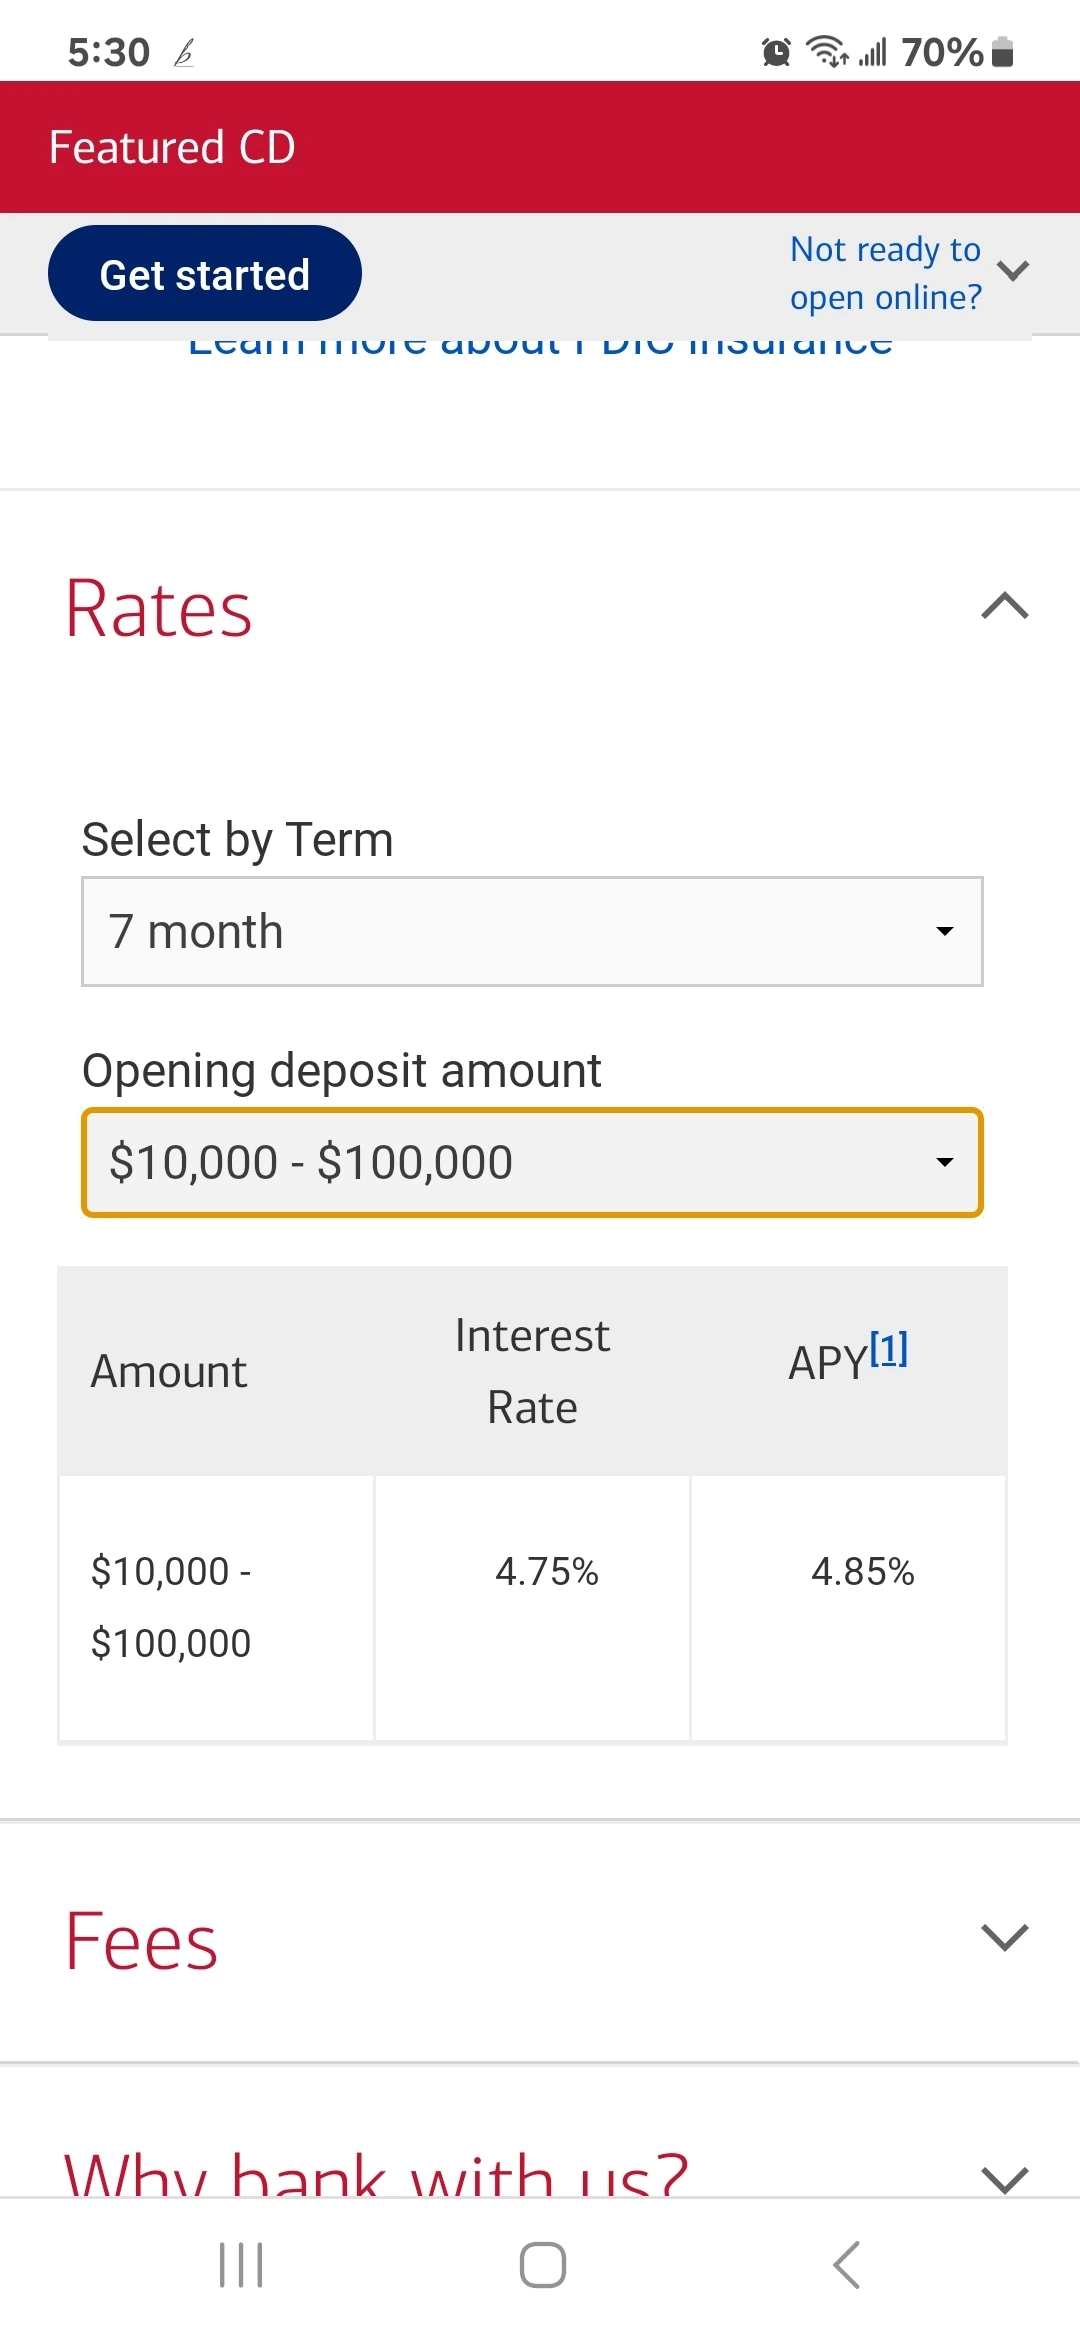Open the 'Not ready to open online?' link
1080x2340 pixels.
(x=885, y=273)
